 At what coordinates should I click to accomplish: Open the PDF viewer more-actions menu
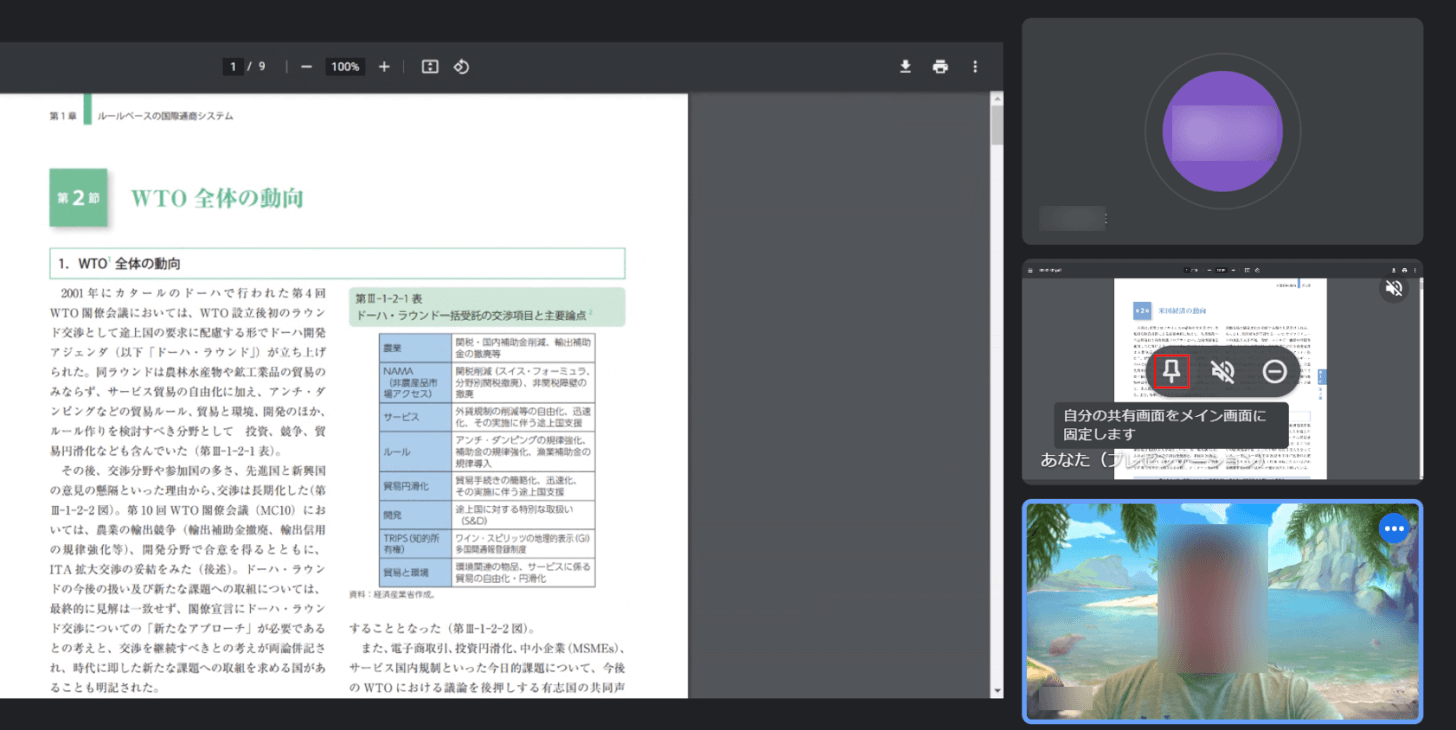point(975,67)
